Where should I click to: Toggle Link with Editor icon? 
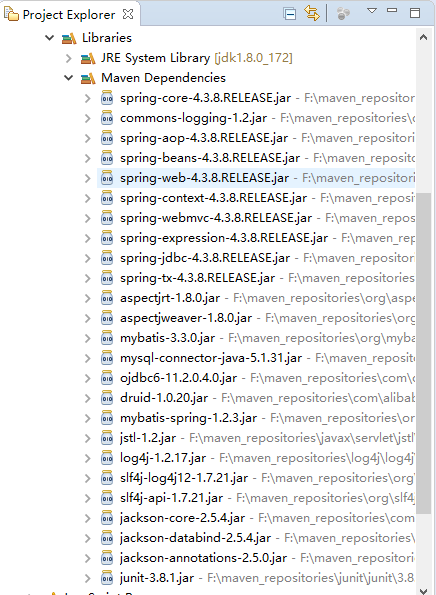[x=312, y=14]
